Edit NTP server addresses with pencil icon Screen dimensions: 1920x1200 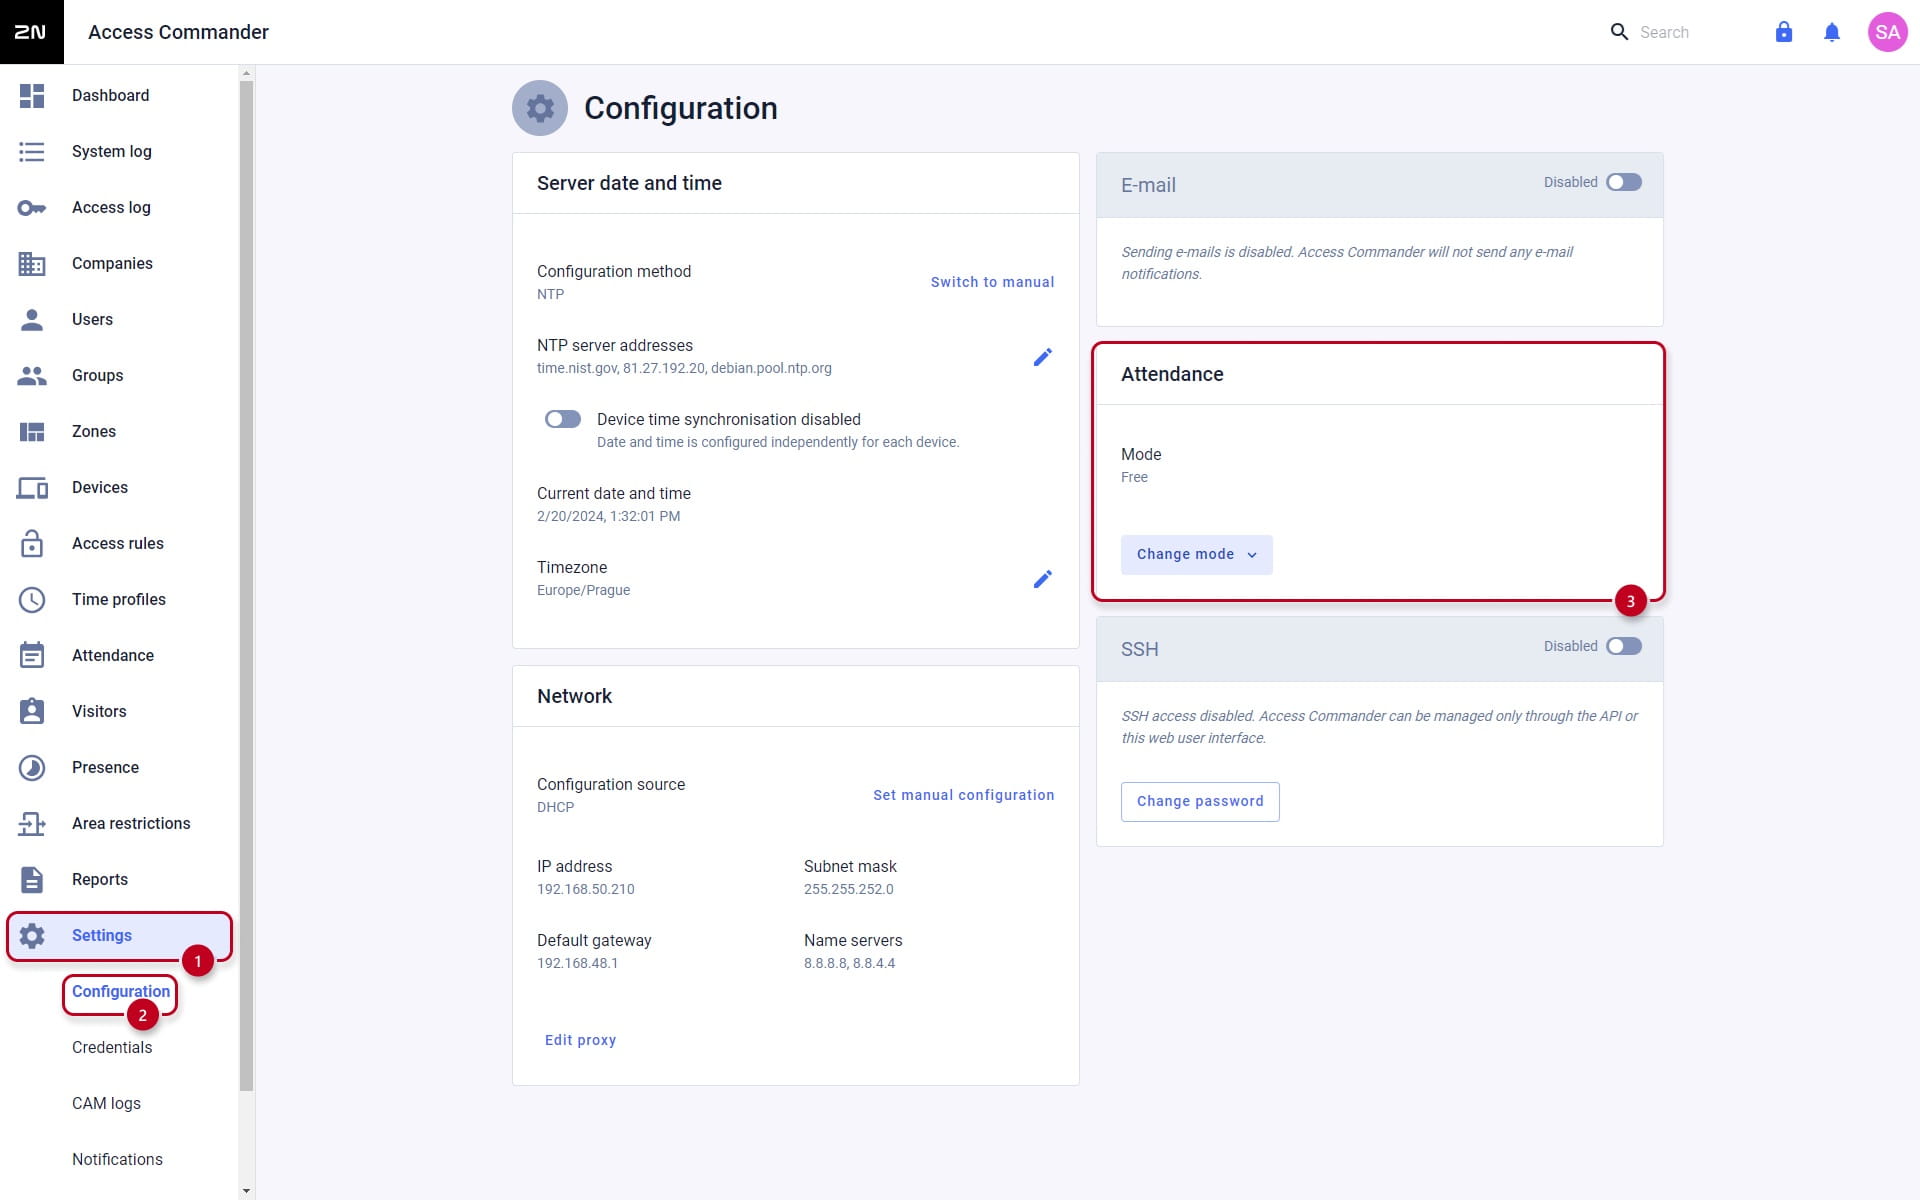[x=1042, y=357]
